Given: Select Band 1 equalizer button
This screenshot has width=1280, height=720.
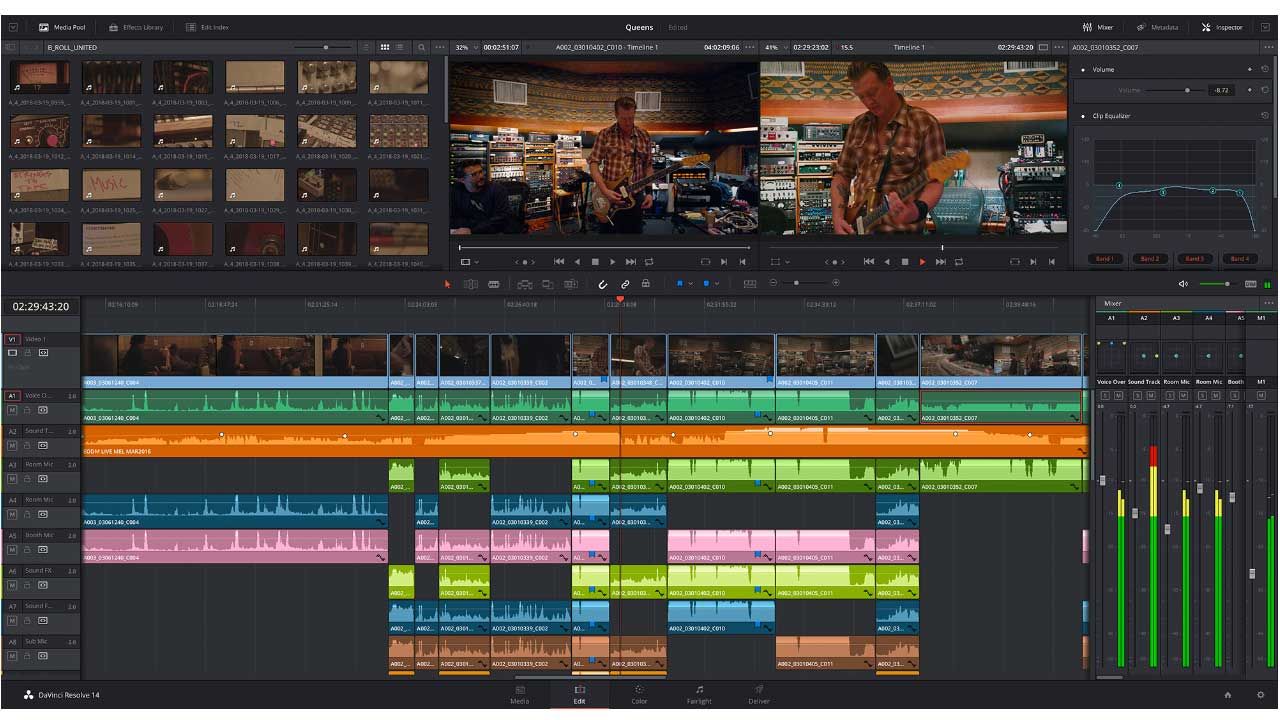Looking at the screenshot, I should pos(1104,259).
